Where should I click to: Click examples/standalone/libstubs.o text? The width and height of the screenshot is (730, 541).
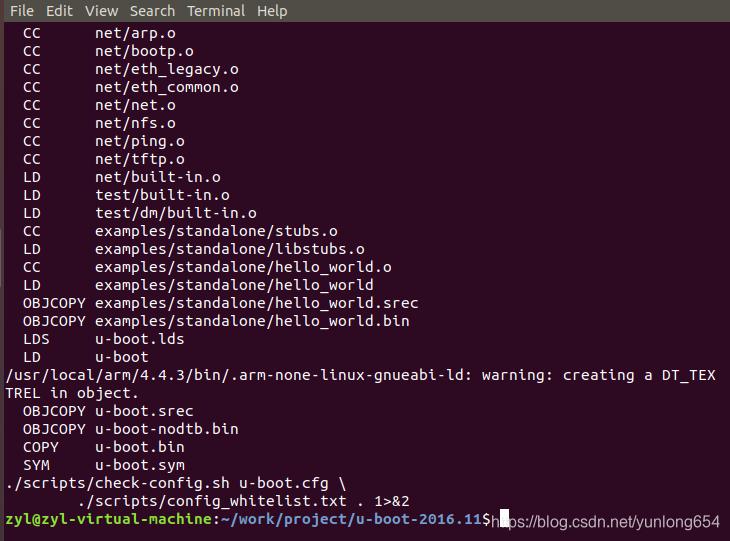pos(230,250)
